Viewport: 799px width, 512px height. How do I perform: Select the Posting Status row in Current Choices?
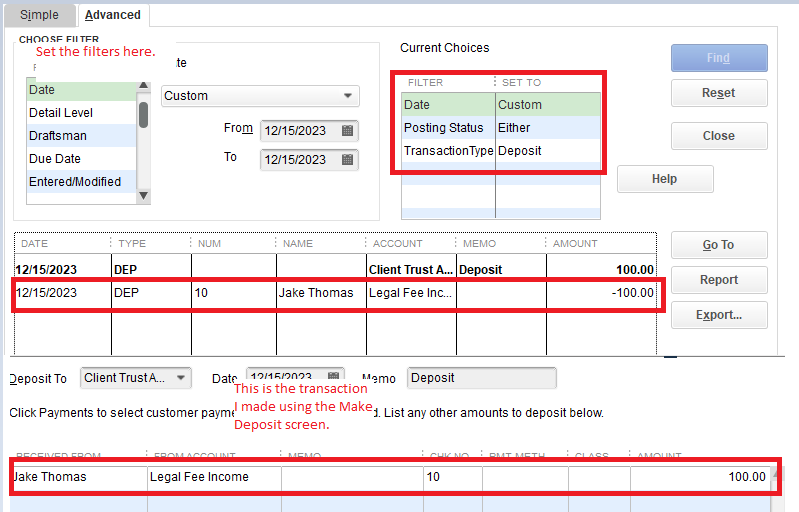[501, 127]
